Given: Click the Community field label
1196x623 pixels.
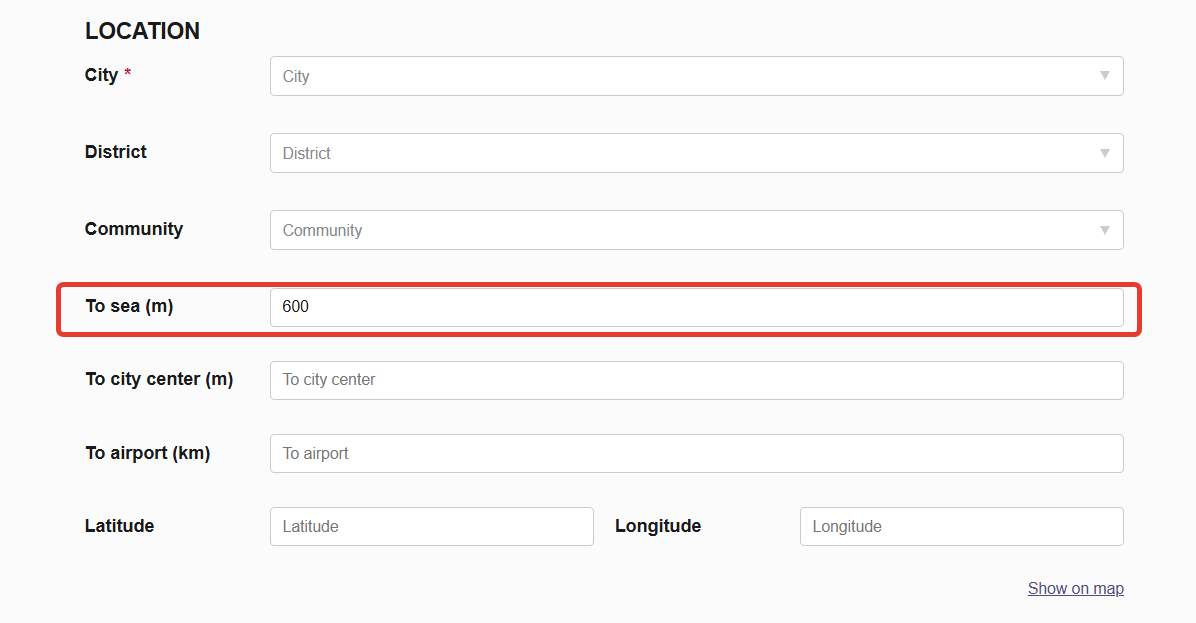Looking at the screenshot, I should [134, 229].
